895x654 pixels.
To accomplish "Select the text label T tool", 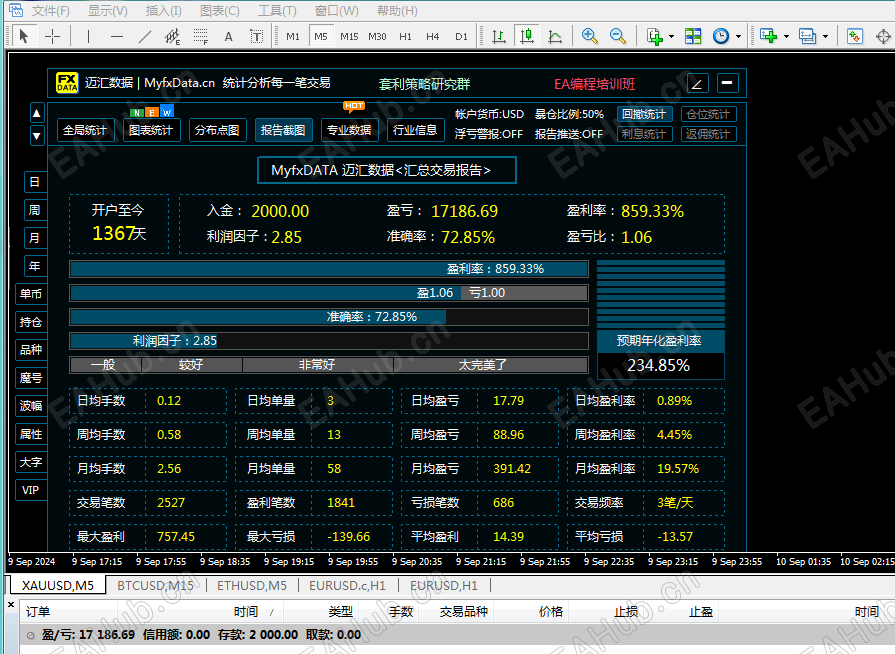I will (x=256, y=37).
